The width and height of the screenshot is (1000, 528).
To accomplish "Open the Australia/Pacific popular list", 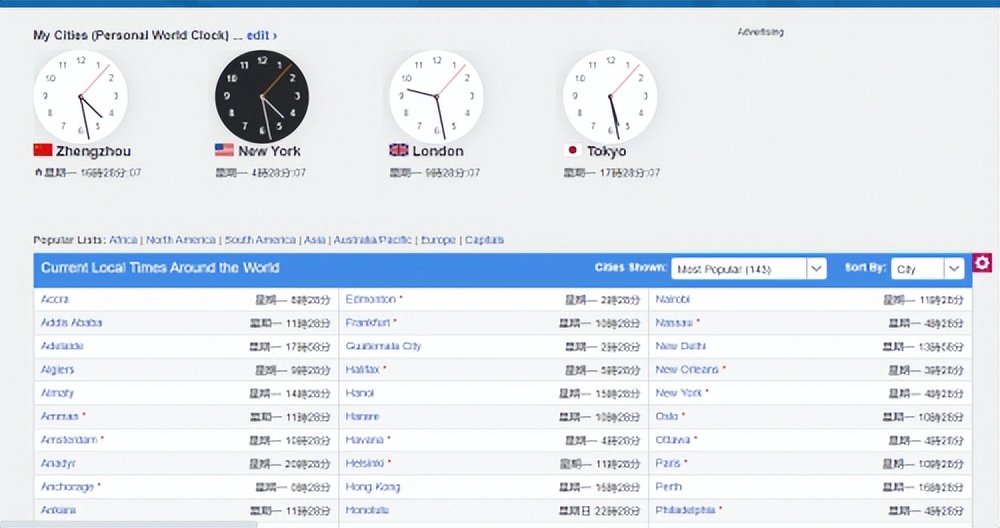I will [372, 240].
